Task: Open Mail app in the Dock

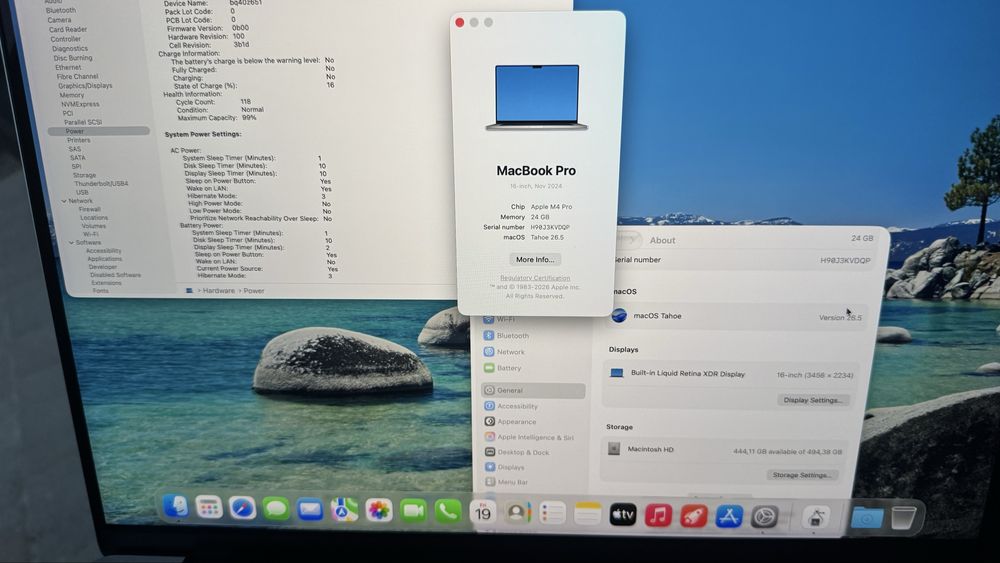Action: tap(310, 509)
